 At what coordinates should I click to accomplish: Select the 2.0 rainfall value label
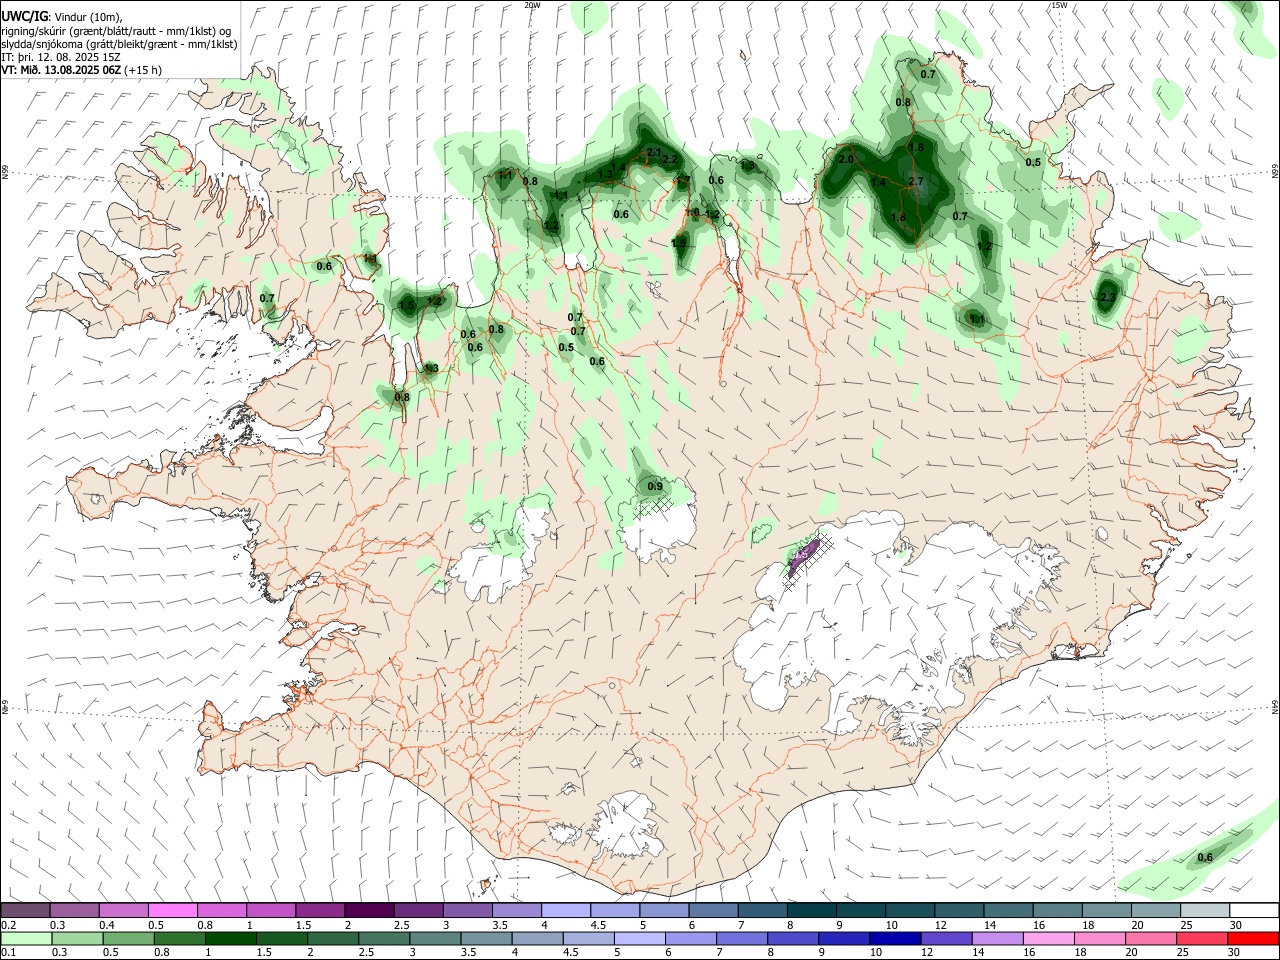pyautogui.click(x=846, y=159)
